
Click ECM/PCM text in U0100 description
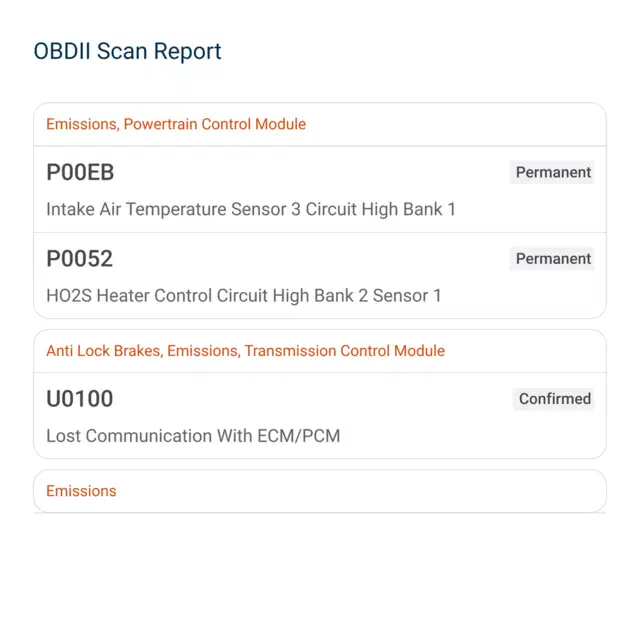[298, 436]
